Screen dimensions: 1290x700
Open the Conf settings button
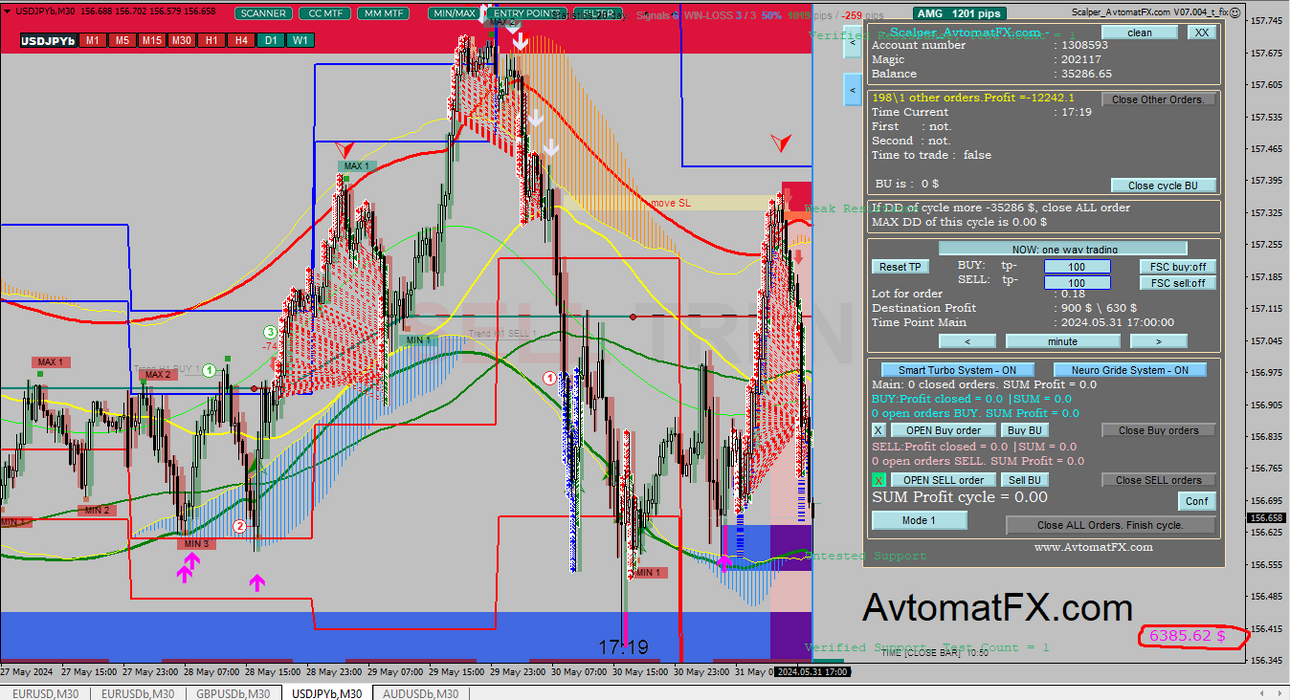(1196, 501)
